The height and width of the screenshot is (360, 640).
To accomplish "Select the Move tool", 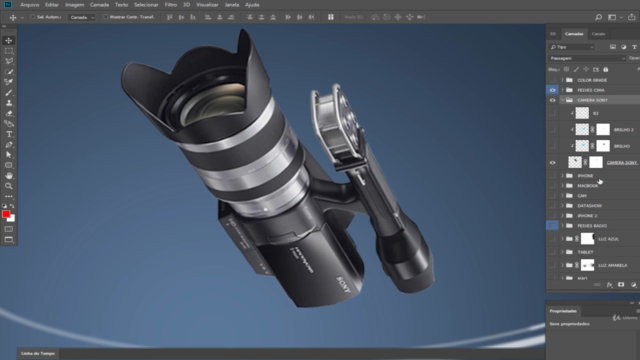I will (x=9, y=40).
